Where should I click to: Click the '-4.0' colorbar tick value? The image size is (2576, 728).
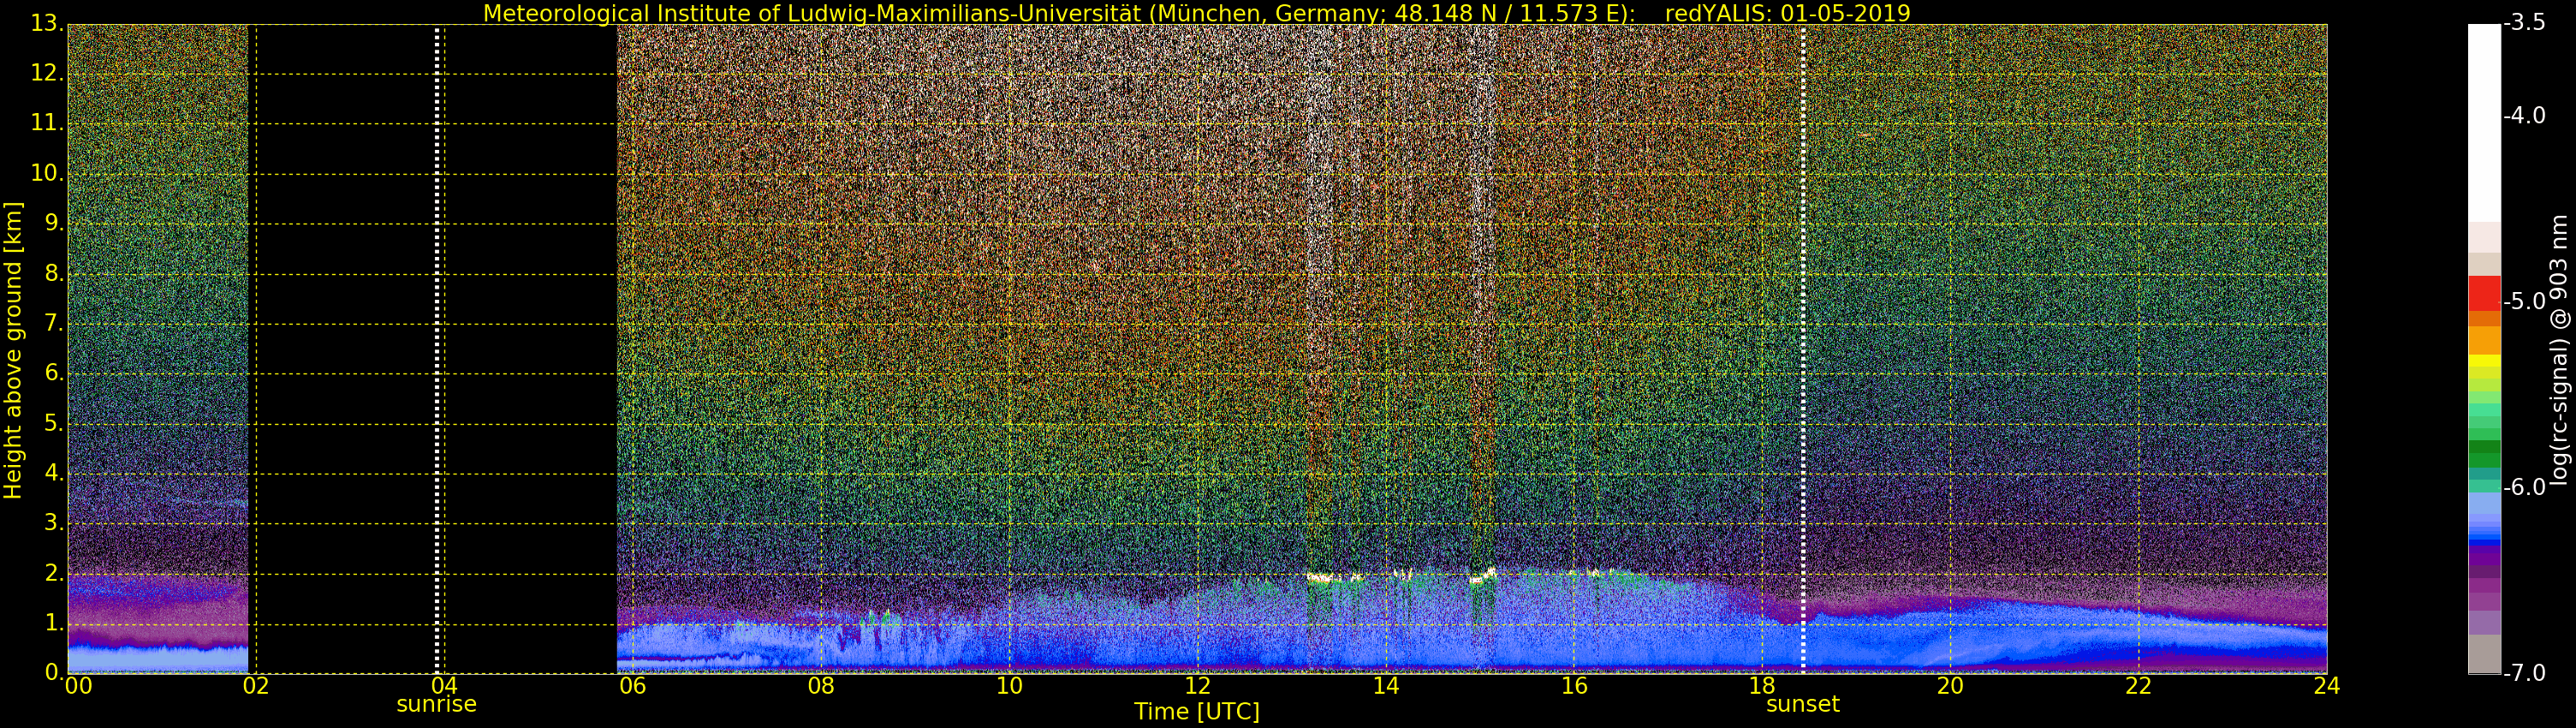coord(2525,115)
